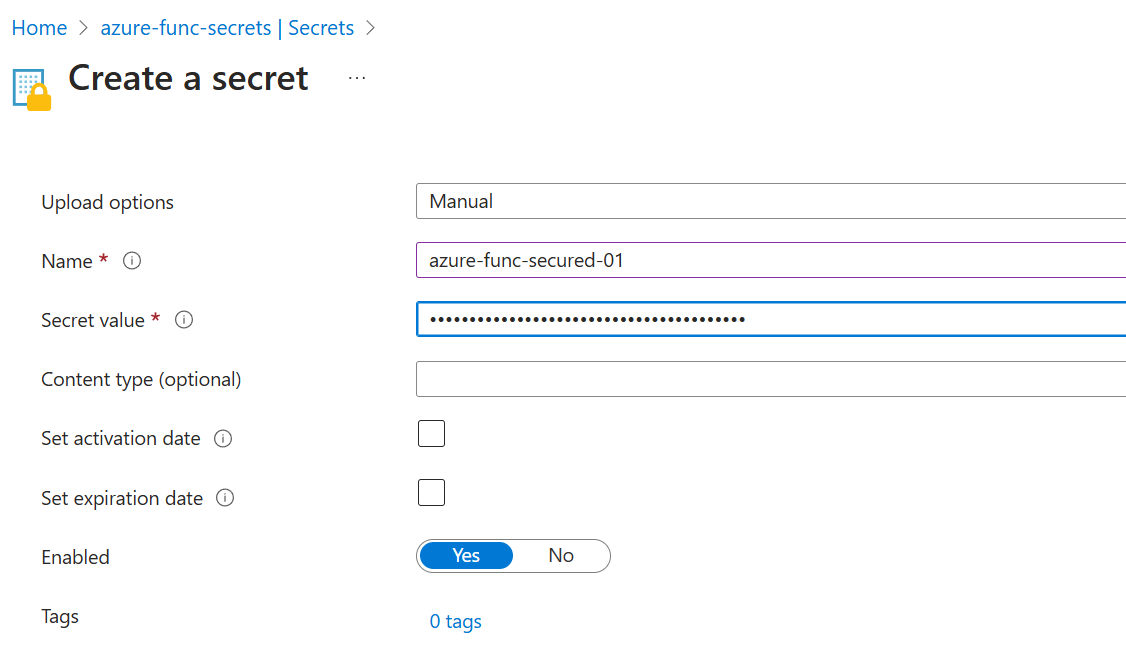
Task: Focus the Secret value field
Action: [770, 320]
